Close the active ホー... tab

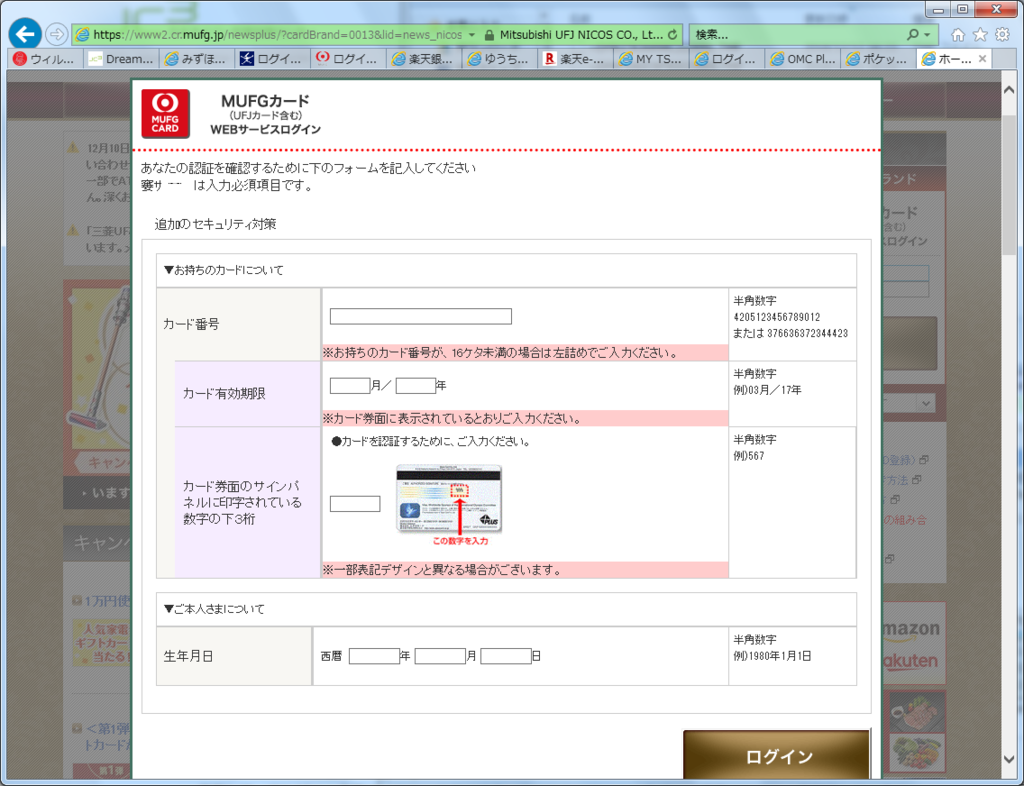(982, 59)
